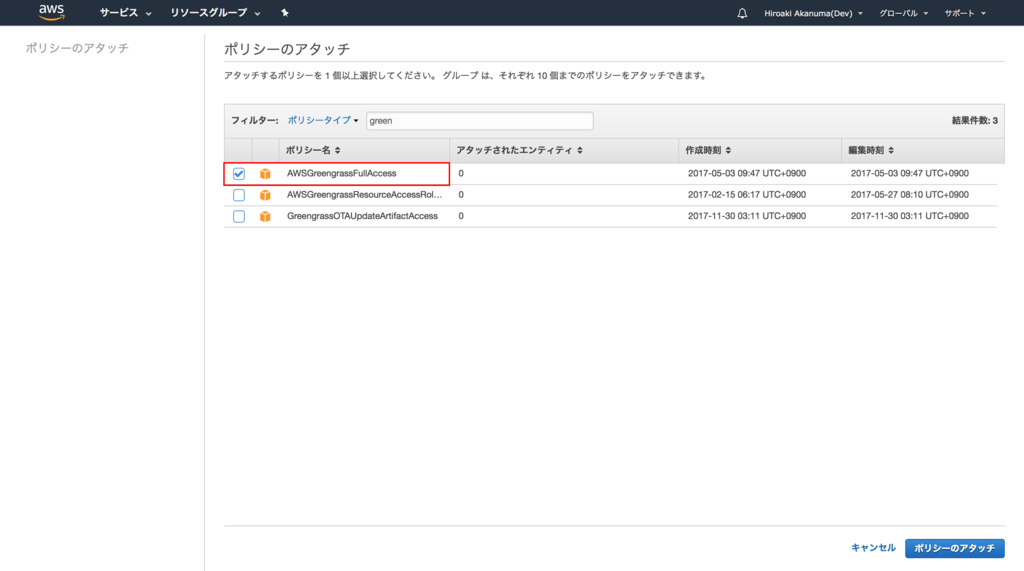This screenshot has height=571, width=1024.
Task: Click edit time 2017-05-27 08:10 UTC+0900
Action: [x=909, y=195]
